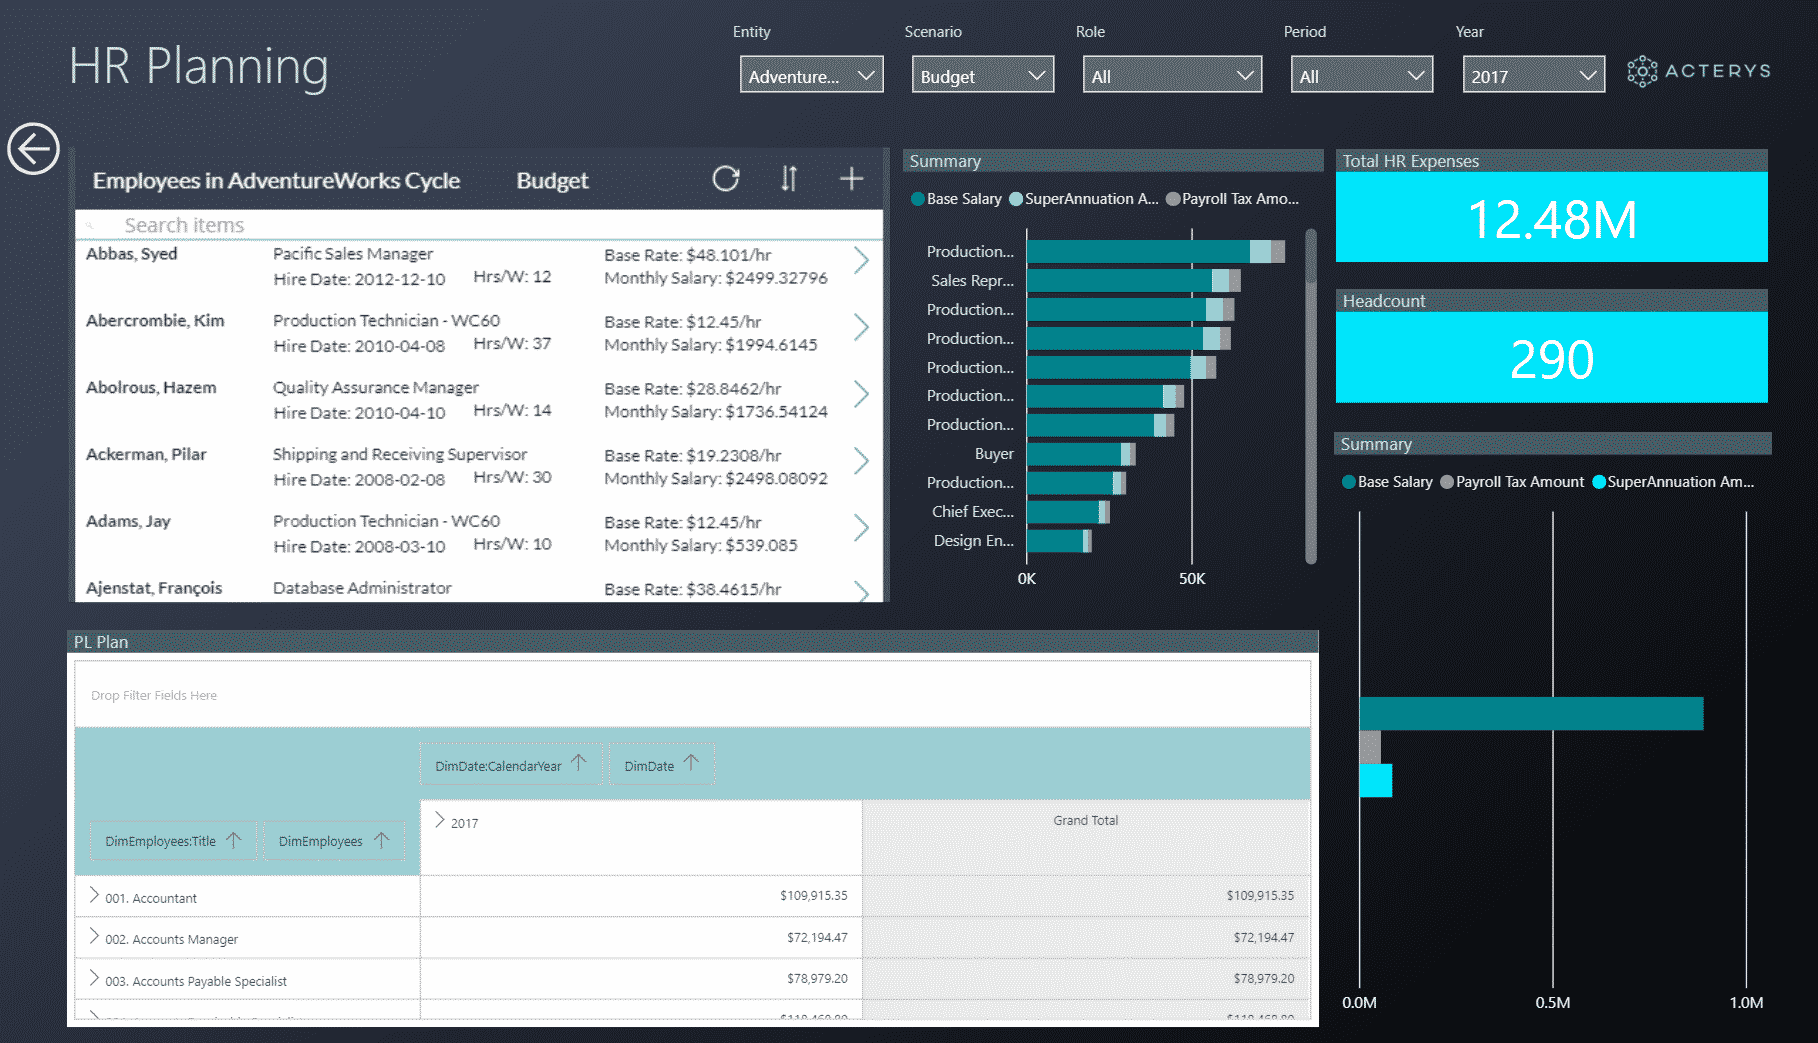Open the Year dropdown showing 2017
The image size is (1818, 1043).
1533,74
